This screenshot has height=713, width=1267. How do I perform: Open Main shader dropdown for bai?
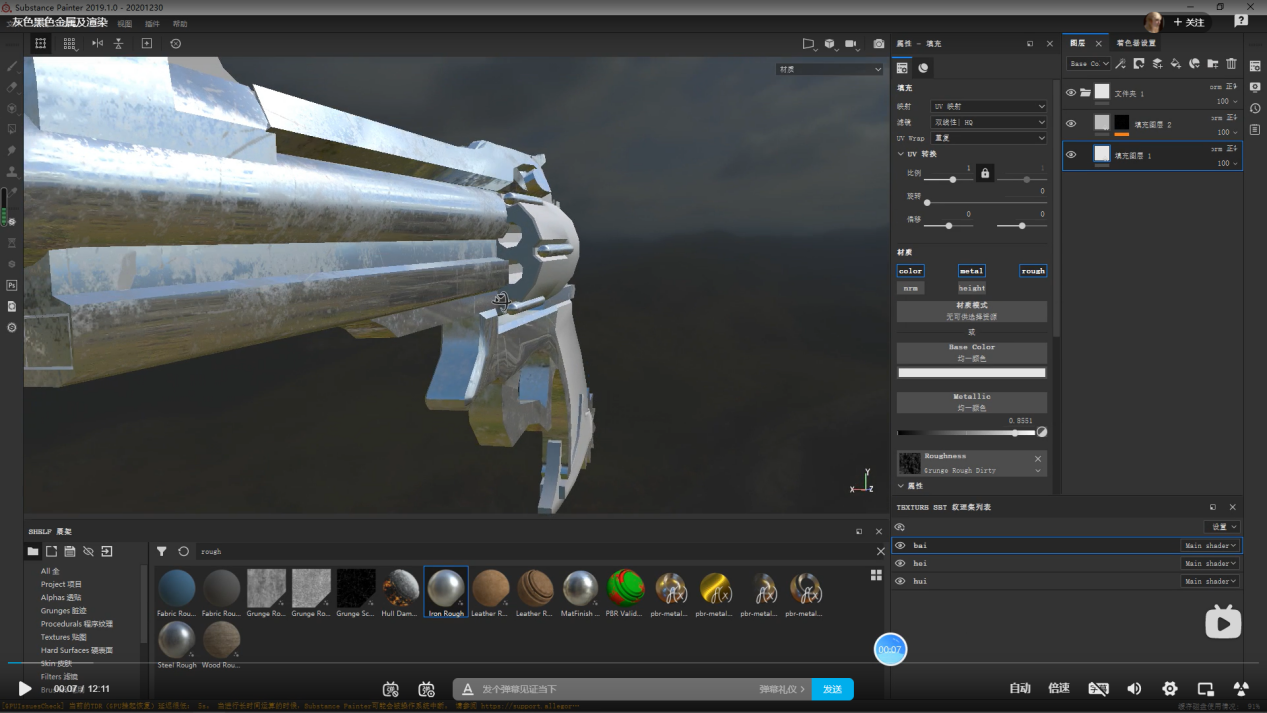1210,546
